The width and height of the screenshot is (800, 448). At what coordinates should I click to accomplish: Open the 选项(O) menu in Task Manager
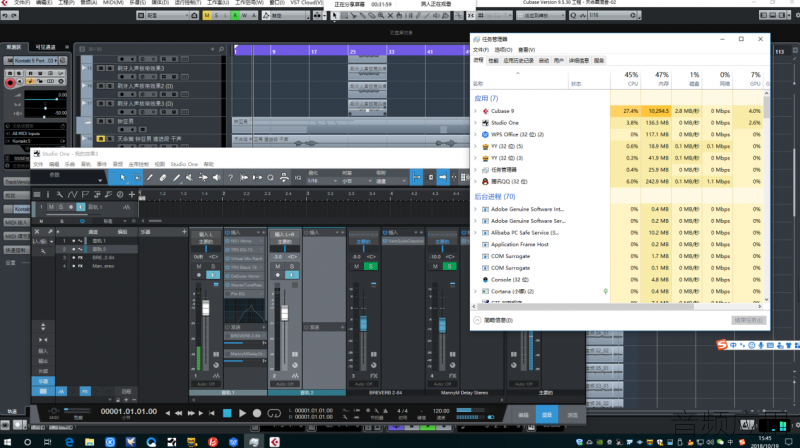[503, 50]
